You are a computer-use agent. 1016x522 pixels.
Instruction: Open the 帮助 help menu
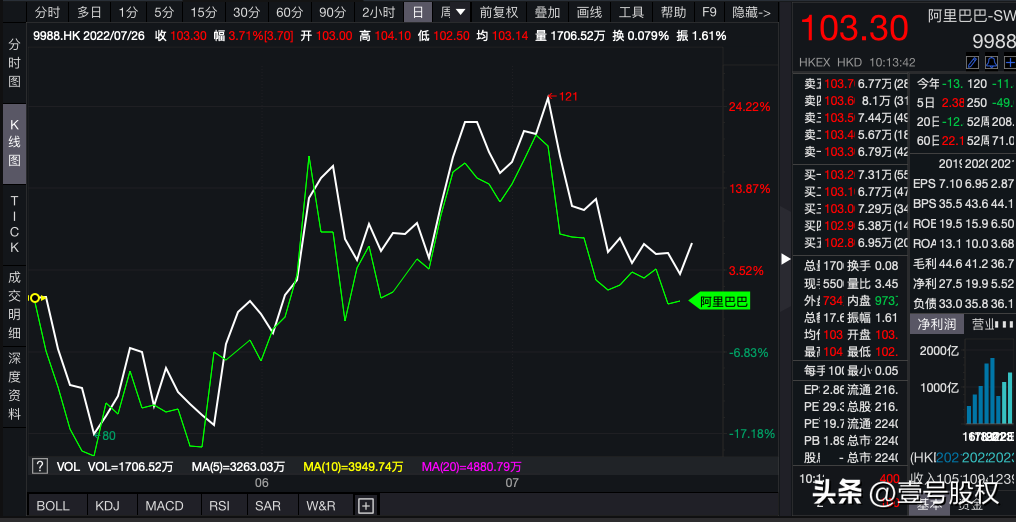point(673,13)
